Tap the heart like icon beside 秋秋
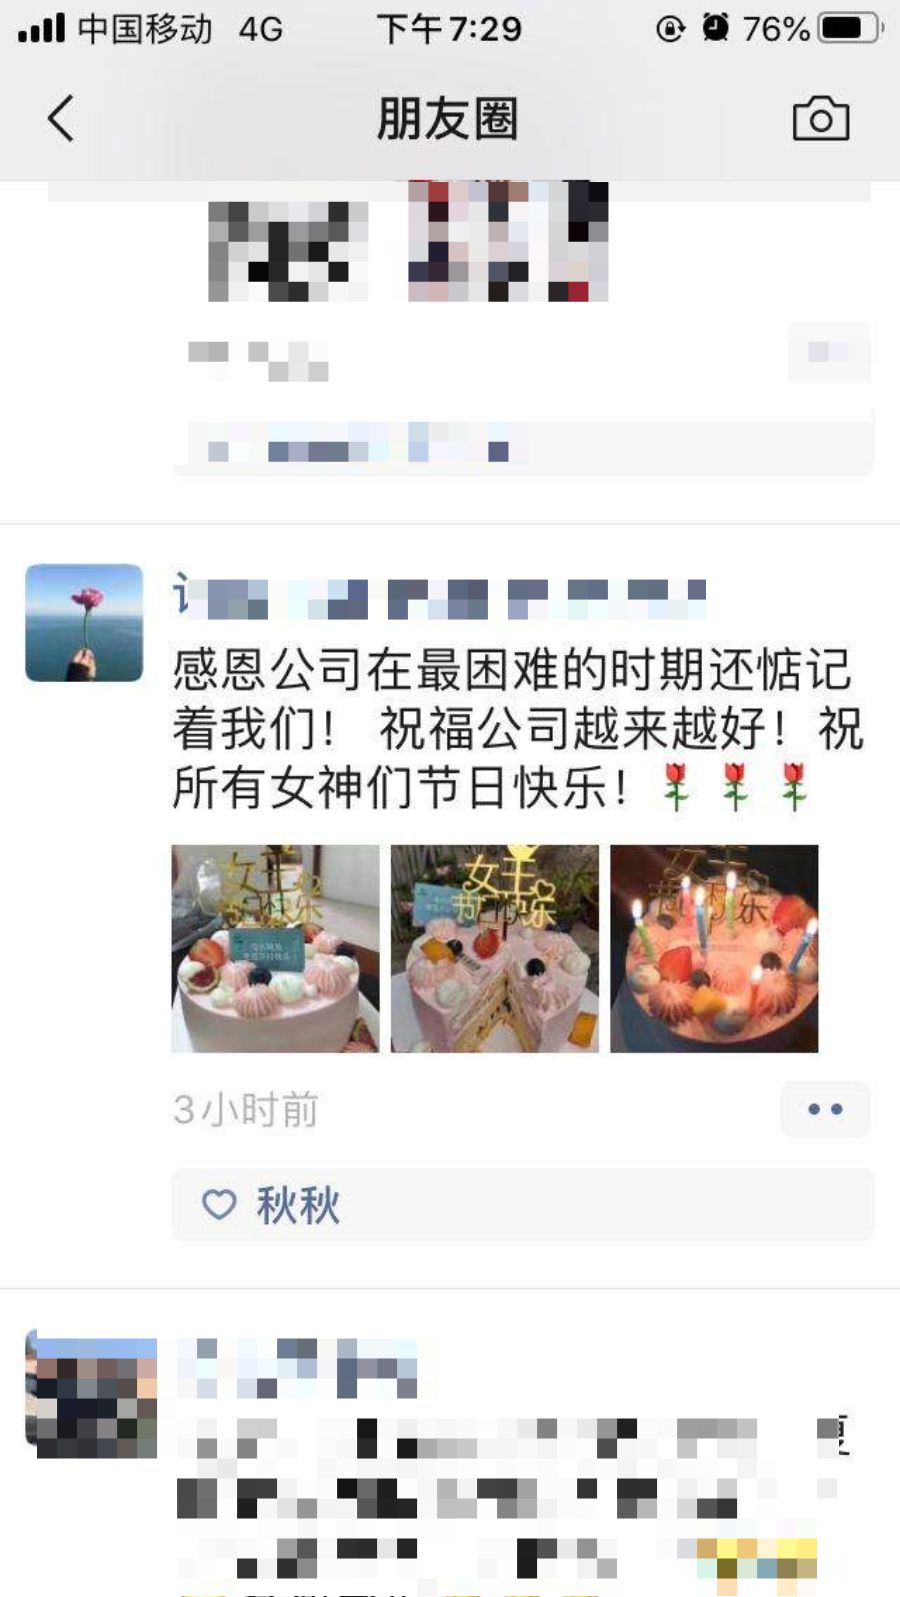Screen dimensions: 900x1597 [x=219, y=1204]
